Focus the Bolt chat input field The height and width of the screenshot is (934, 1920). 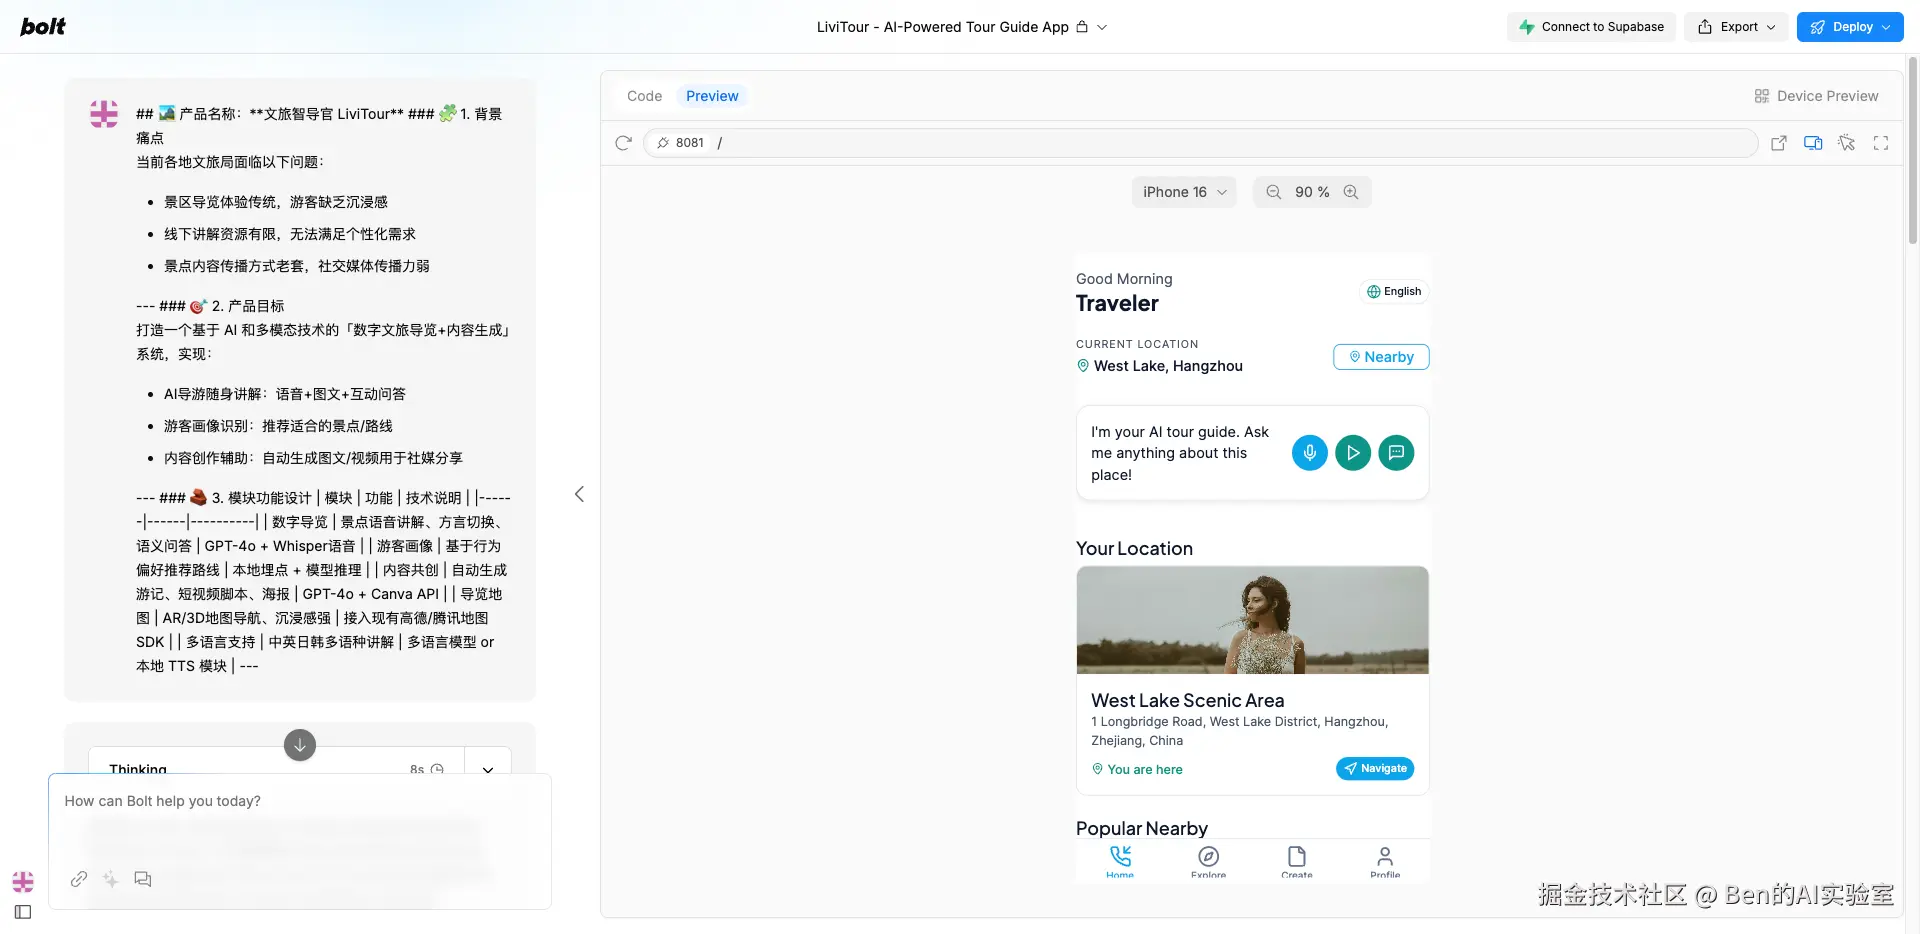coord(300,801)
